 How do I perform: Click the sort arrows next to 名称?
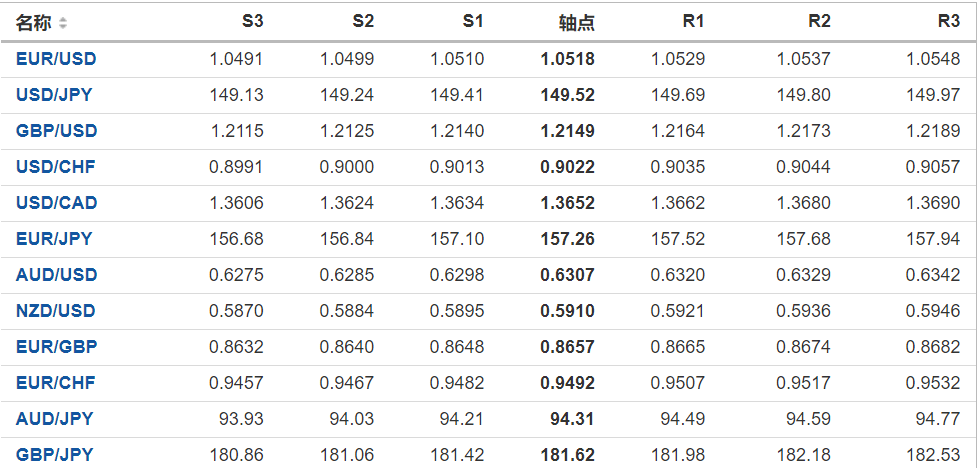64,22
